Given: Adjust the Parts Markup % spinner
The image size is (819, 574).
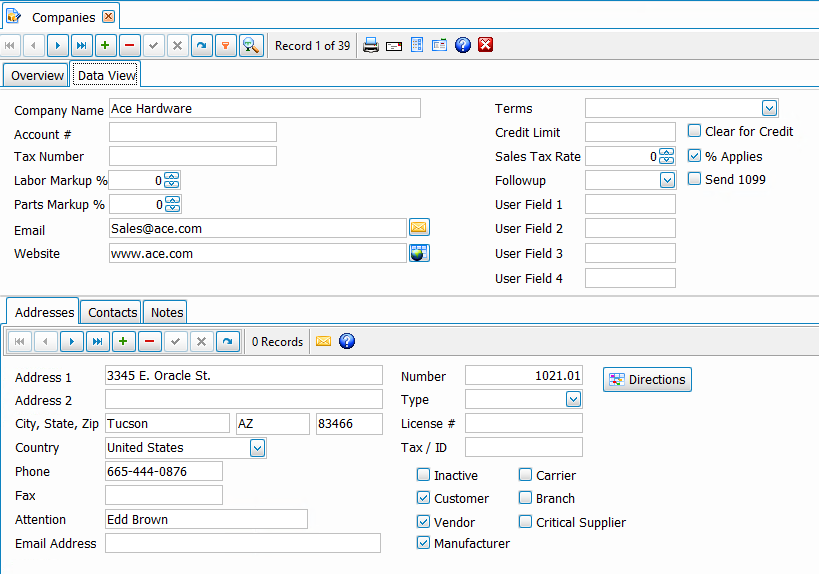Looking at the screenshot, I should coord(173,204).
